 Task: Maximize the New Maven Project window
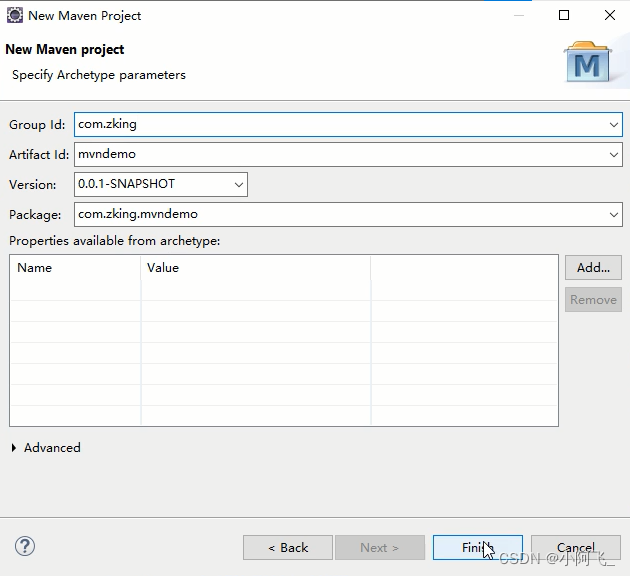pos(564,15)
